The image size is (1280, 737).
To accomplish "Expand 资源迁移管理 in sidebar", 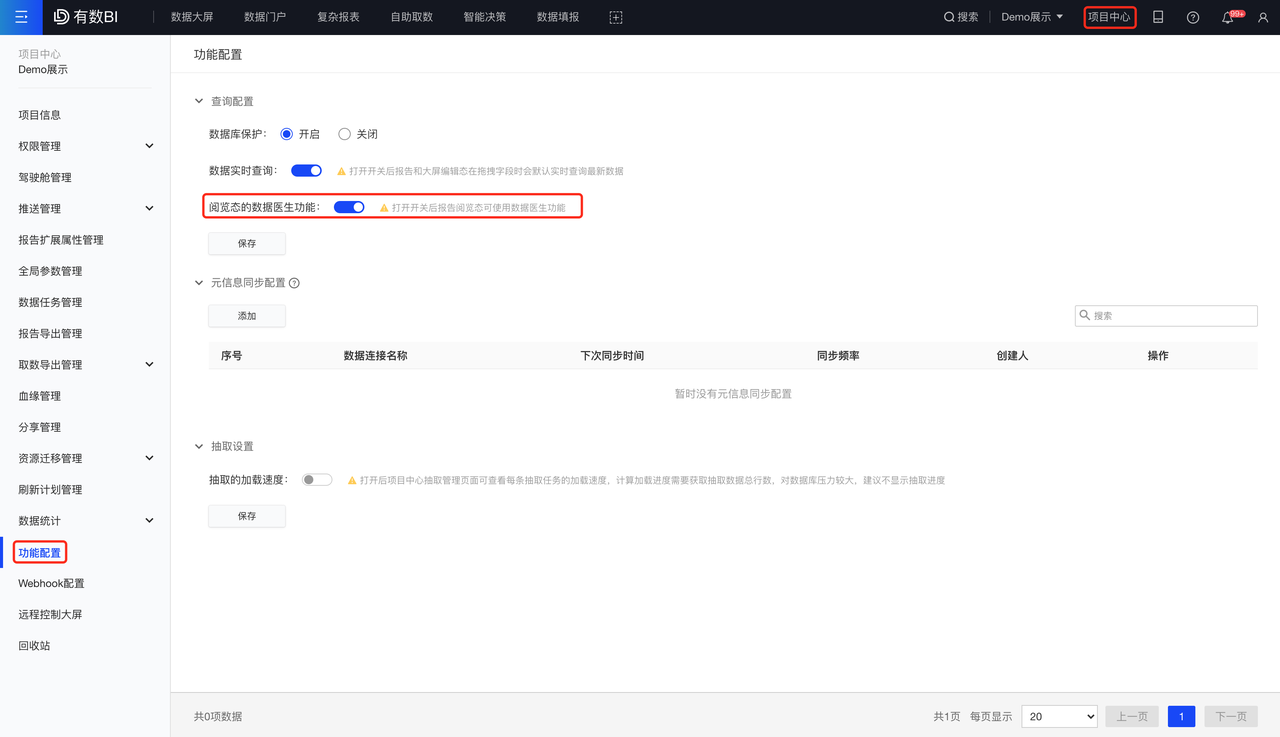I will 149,458.
